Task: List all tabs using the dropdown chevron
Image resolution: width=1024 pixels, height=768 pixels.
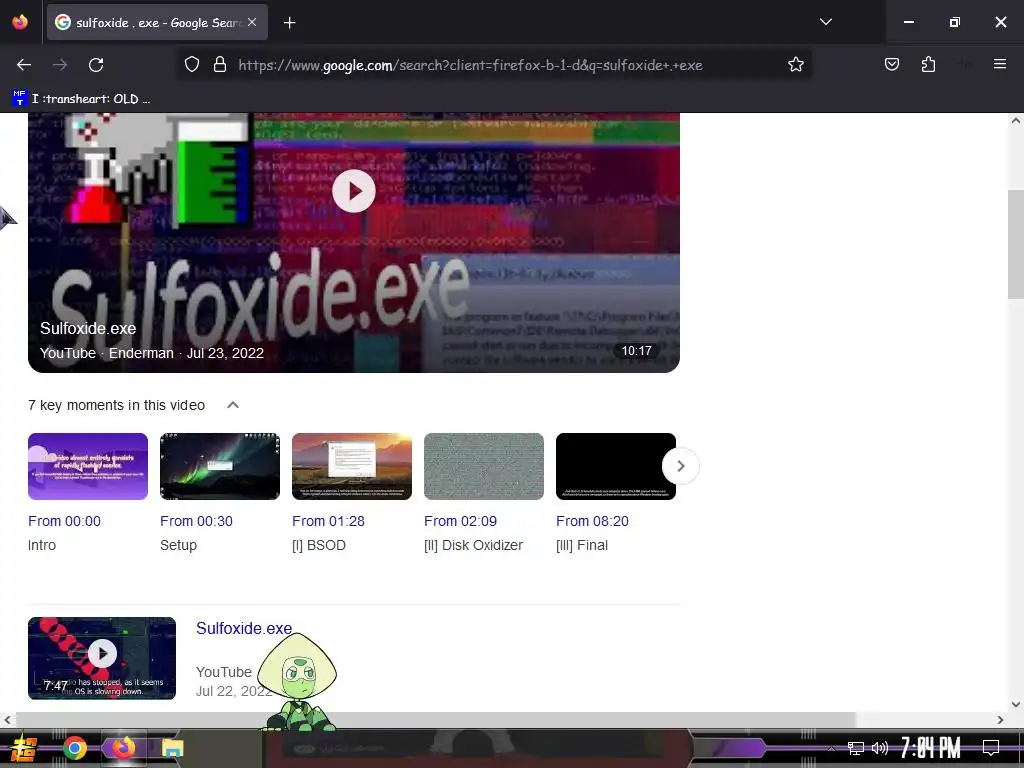Action: pos(826,22)
